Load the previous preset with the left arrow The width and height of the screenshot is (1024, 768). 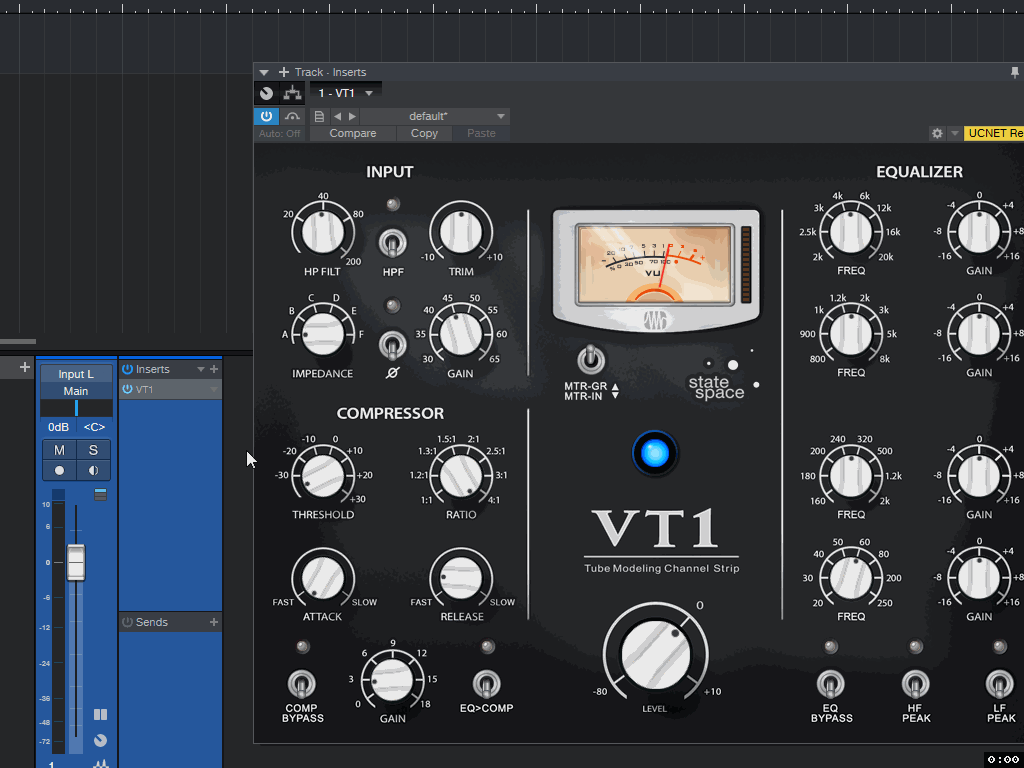tap(337, 116)
